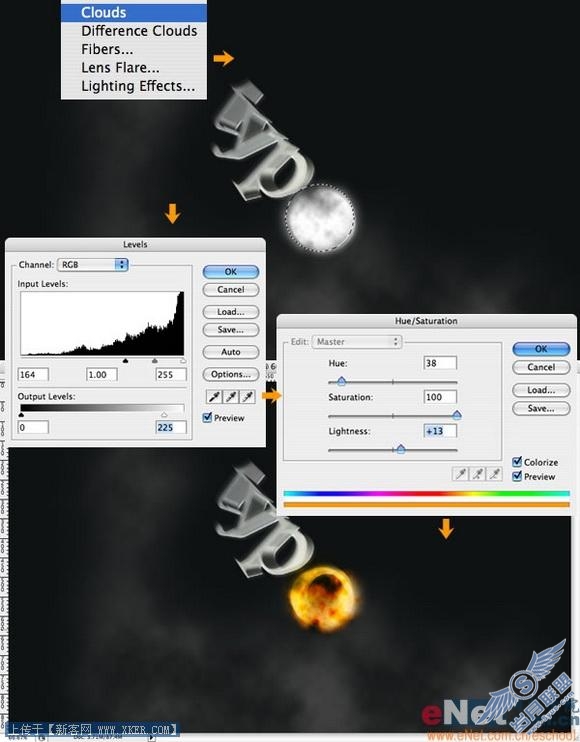The image size is (580, 742).
Task: Click the black input level triangle under histogram
Action: point(125,361)
